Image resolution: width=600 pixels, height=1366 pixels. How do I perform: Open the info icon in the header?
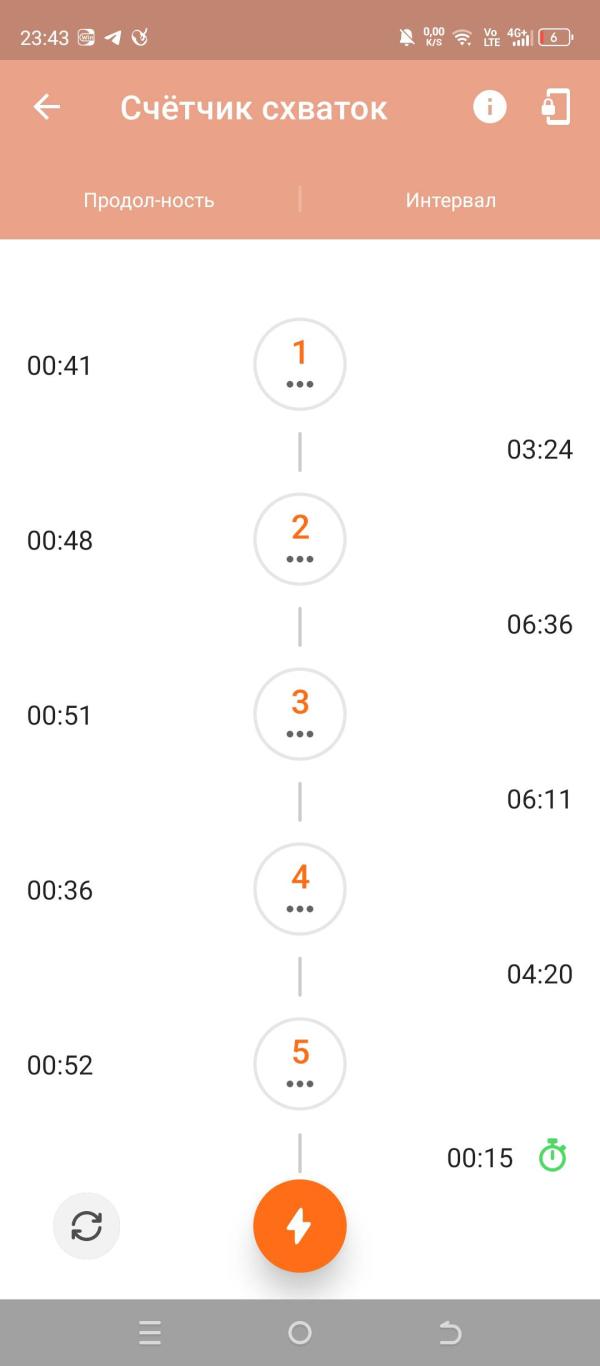[489, 107]
